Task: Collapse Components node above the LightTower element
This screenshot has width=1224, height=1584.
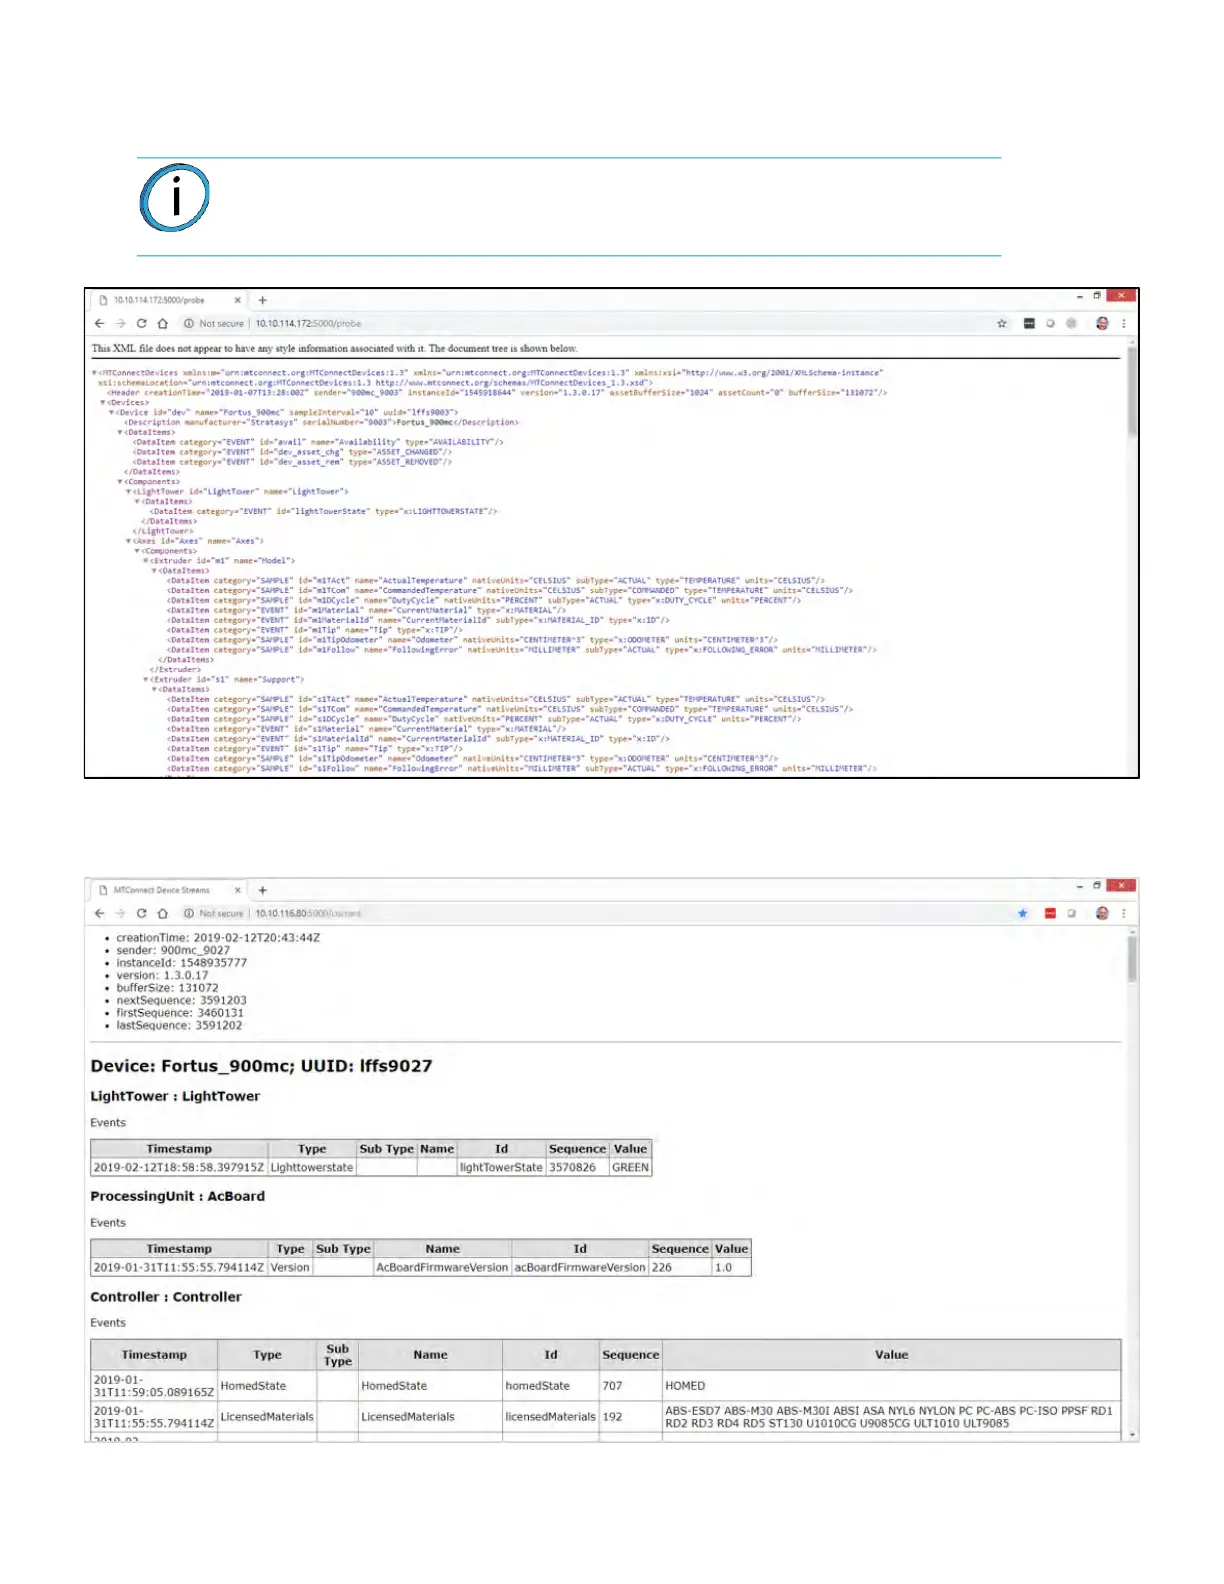Action: (x=120, y=482)
